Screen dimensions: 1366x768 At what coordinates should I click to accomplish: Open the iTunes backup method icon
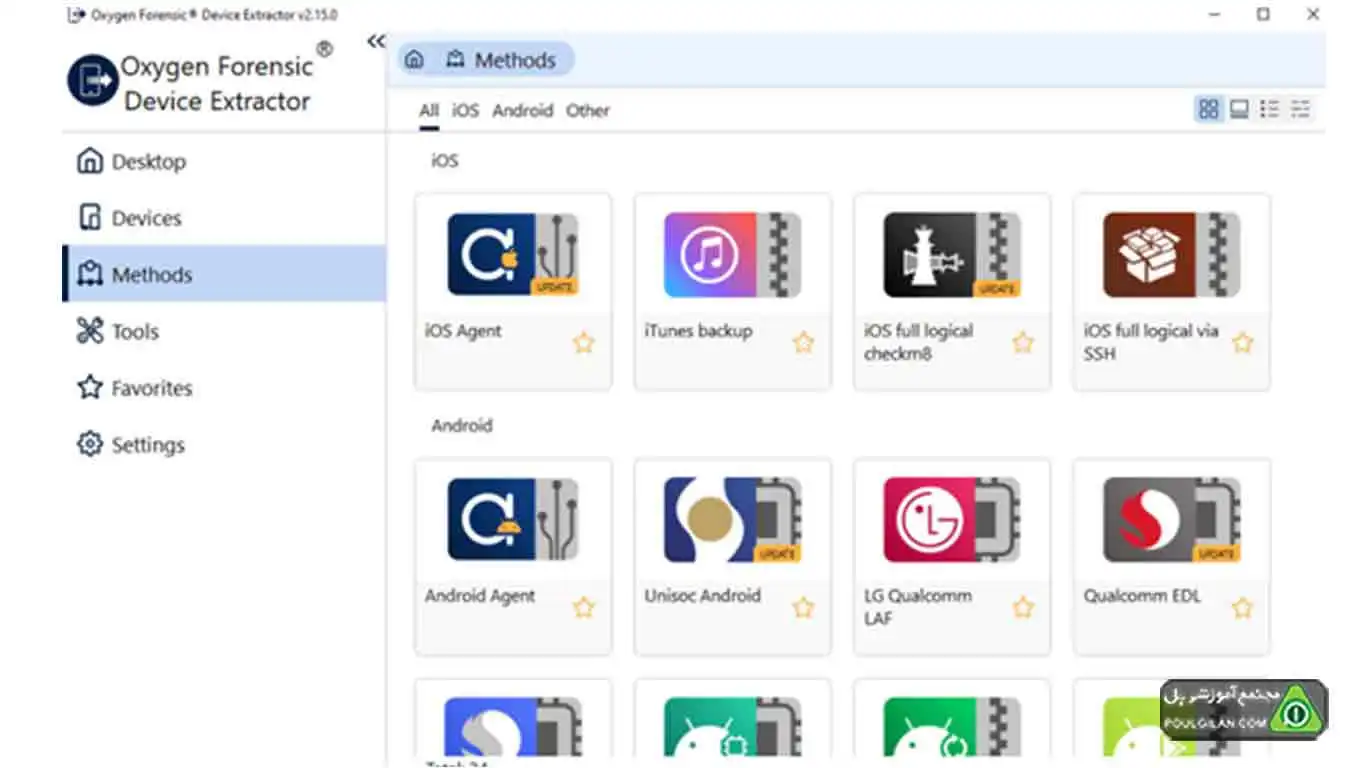[x=732, y=254]
